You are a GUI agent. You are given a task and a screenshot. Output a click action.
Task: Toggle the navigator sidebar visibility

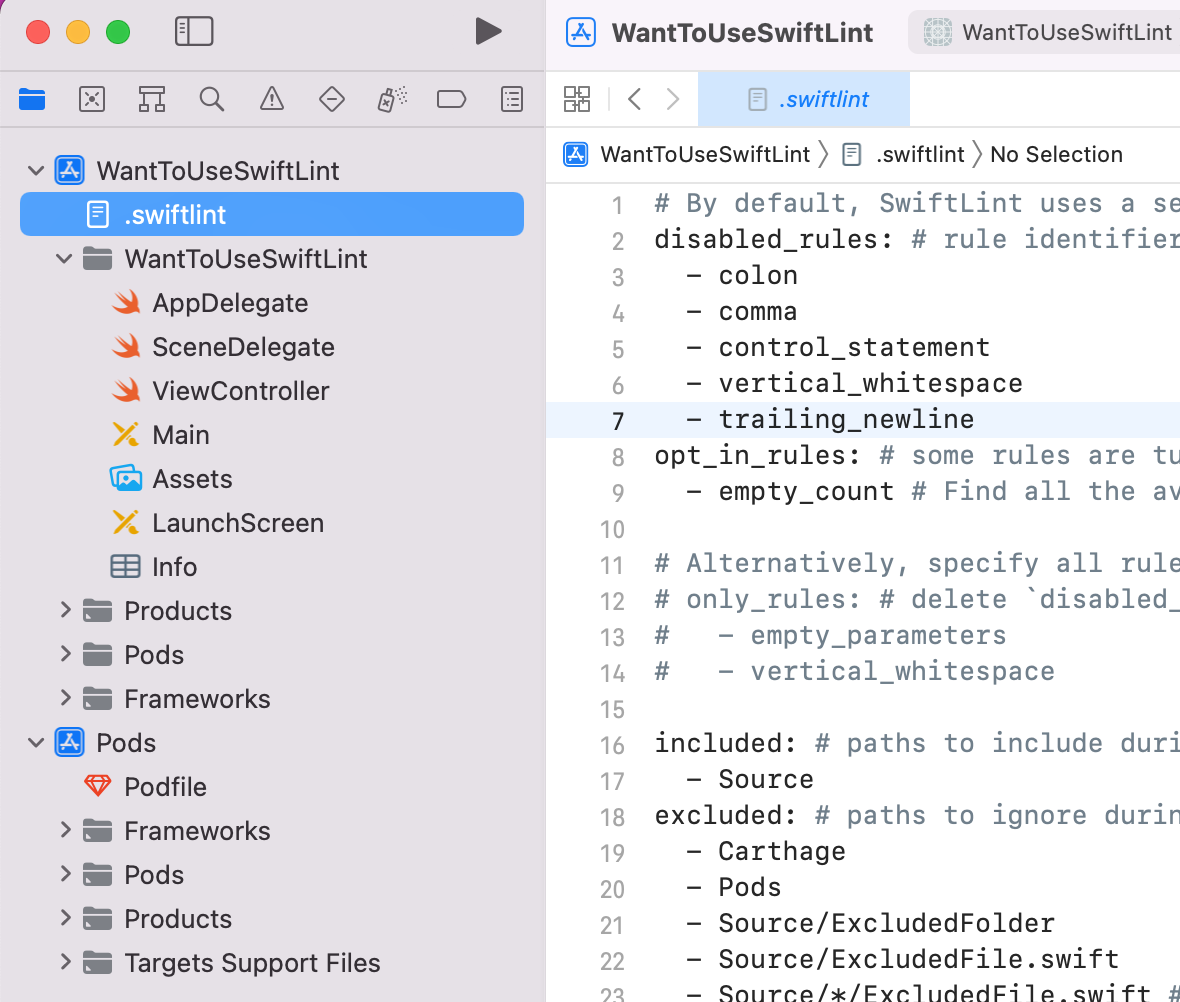pyautogui.click(x=194, y=32)
